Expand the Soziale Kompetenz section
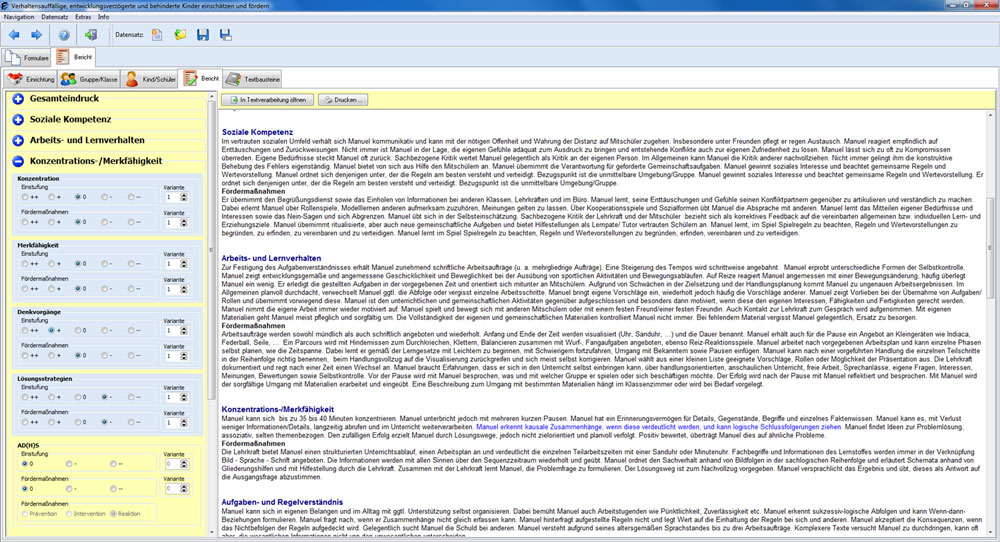The width and height of the screenshot is (1000, 542). point(18,120)
